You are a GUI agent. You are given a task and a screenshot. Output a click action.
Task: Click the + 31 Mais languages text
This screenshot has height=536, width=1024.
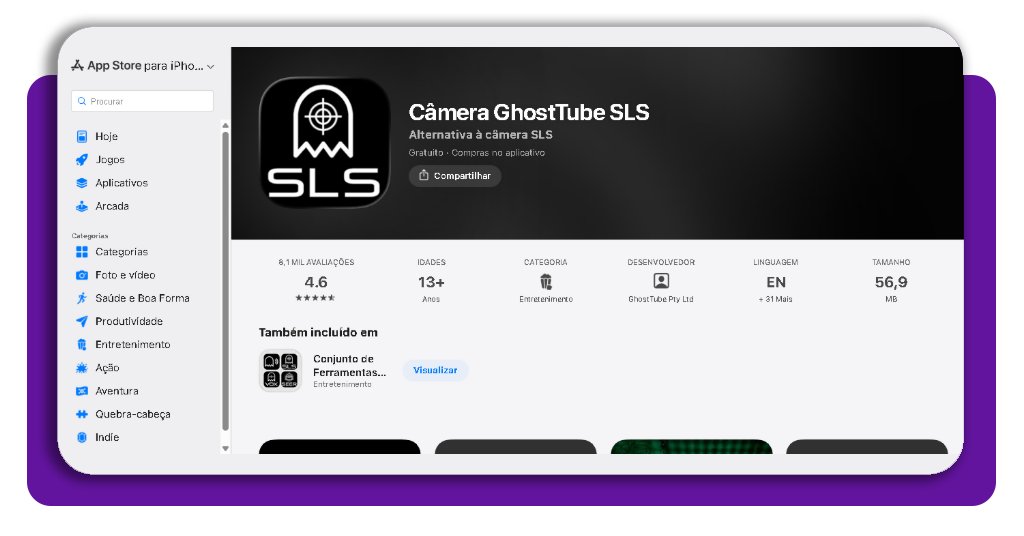click(775, 299)
